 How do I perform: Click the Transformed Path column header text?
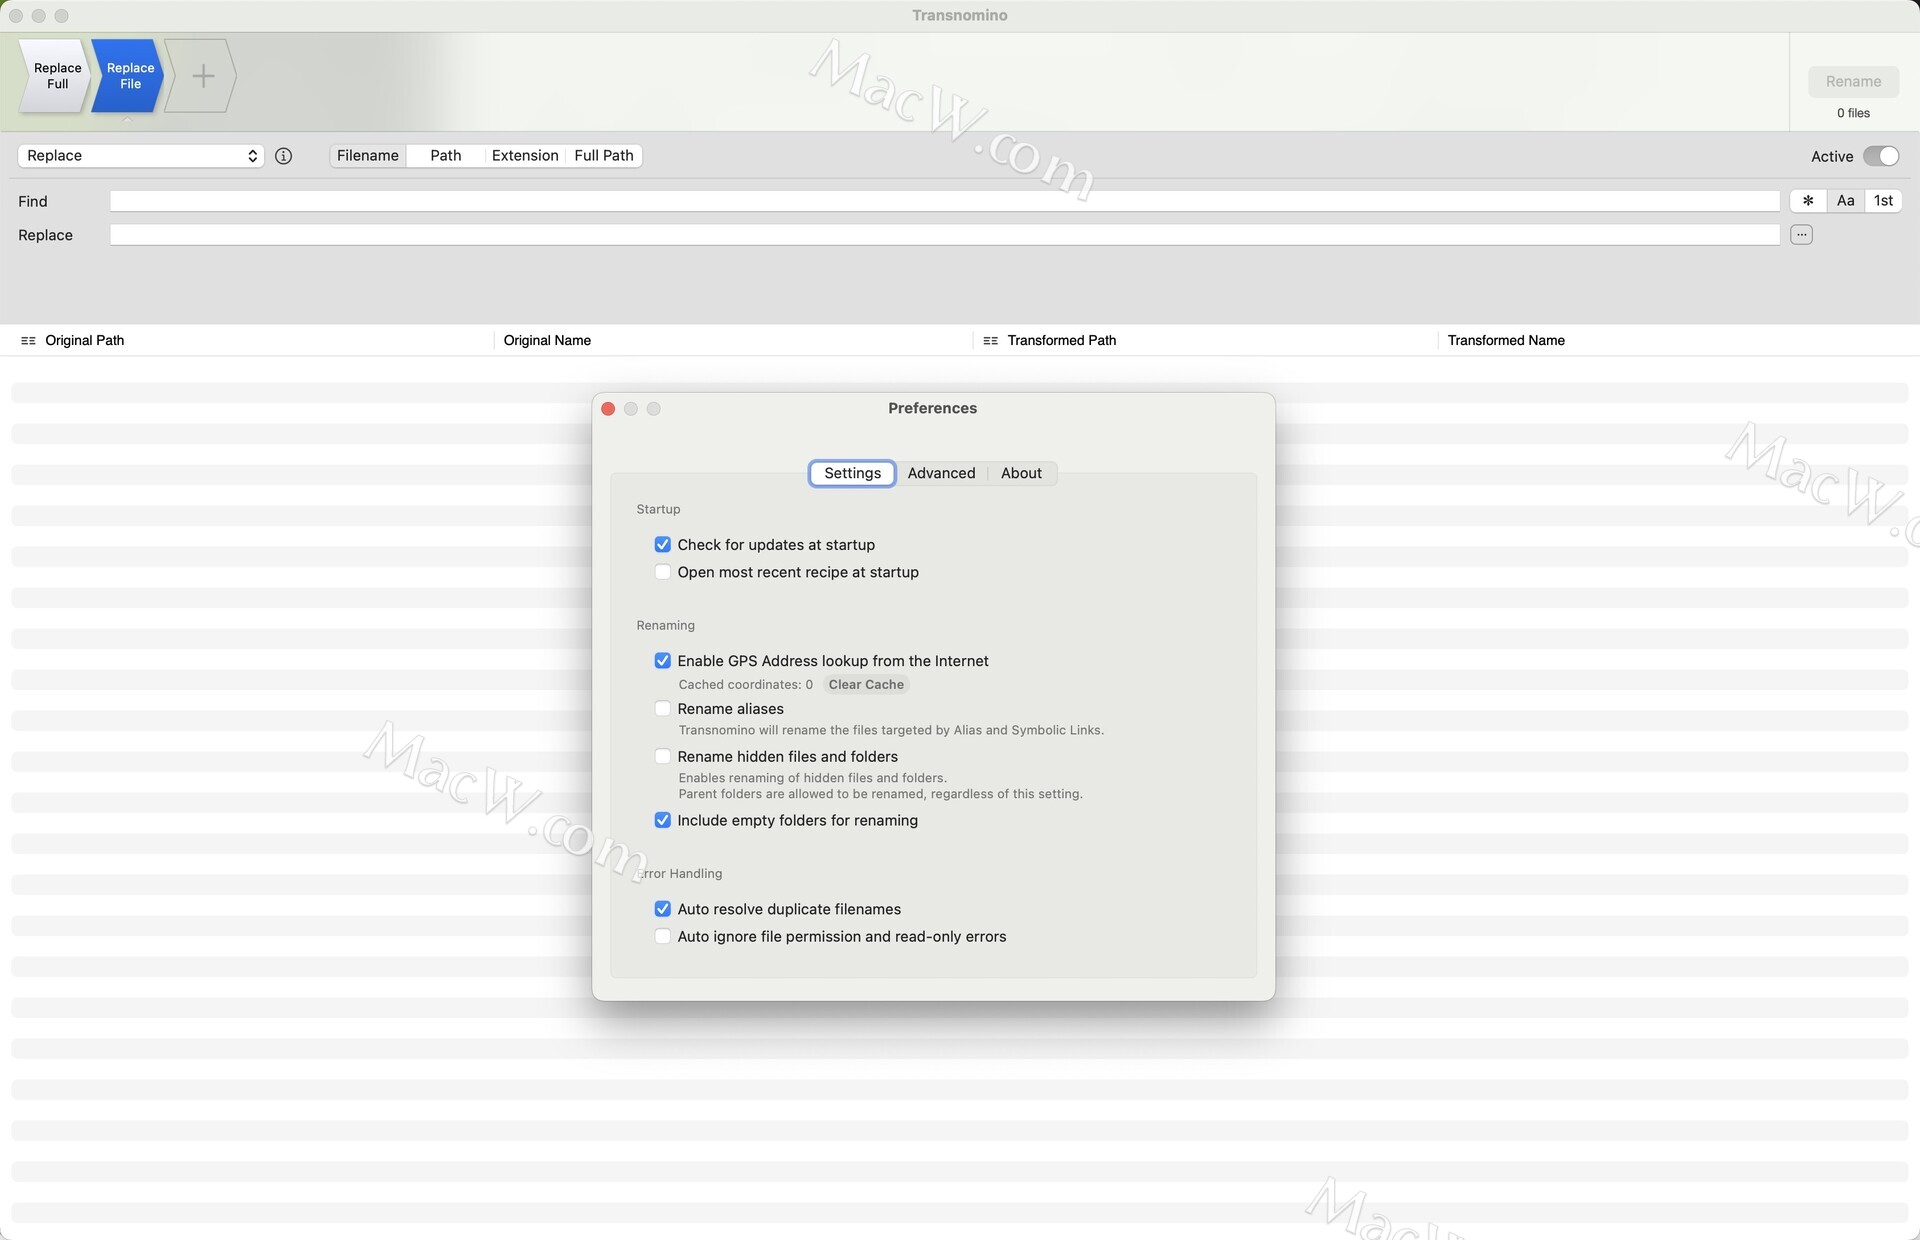[1062, 341]
